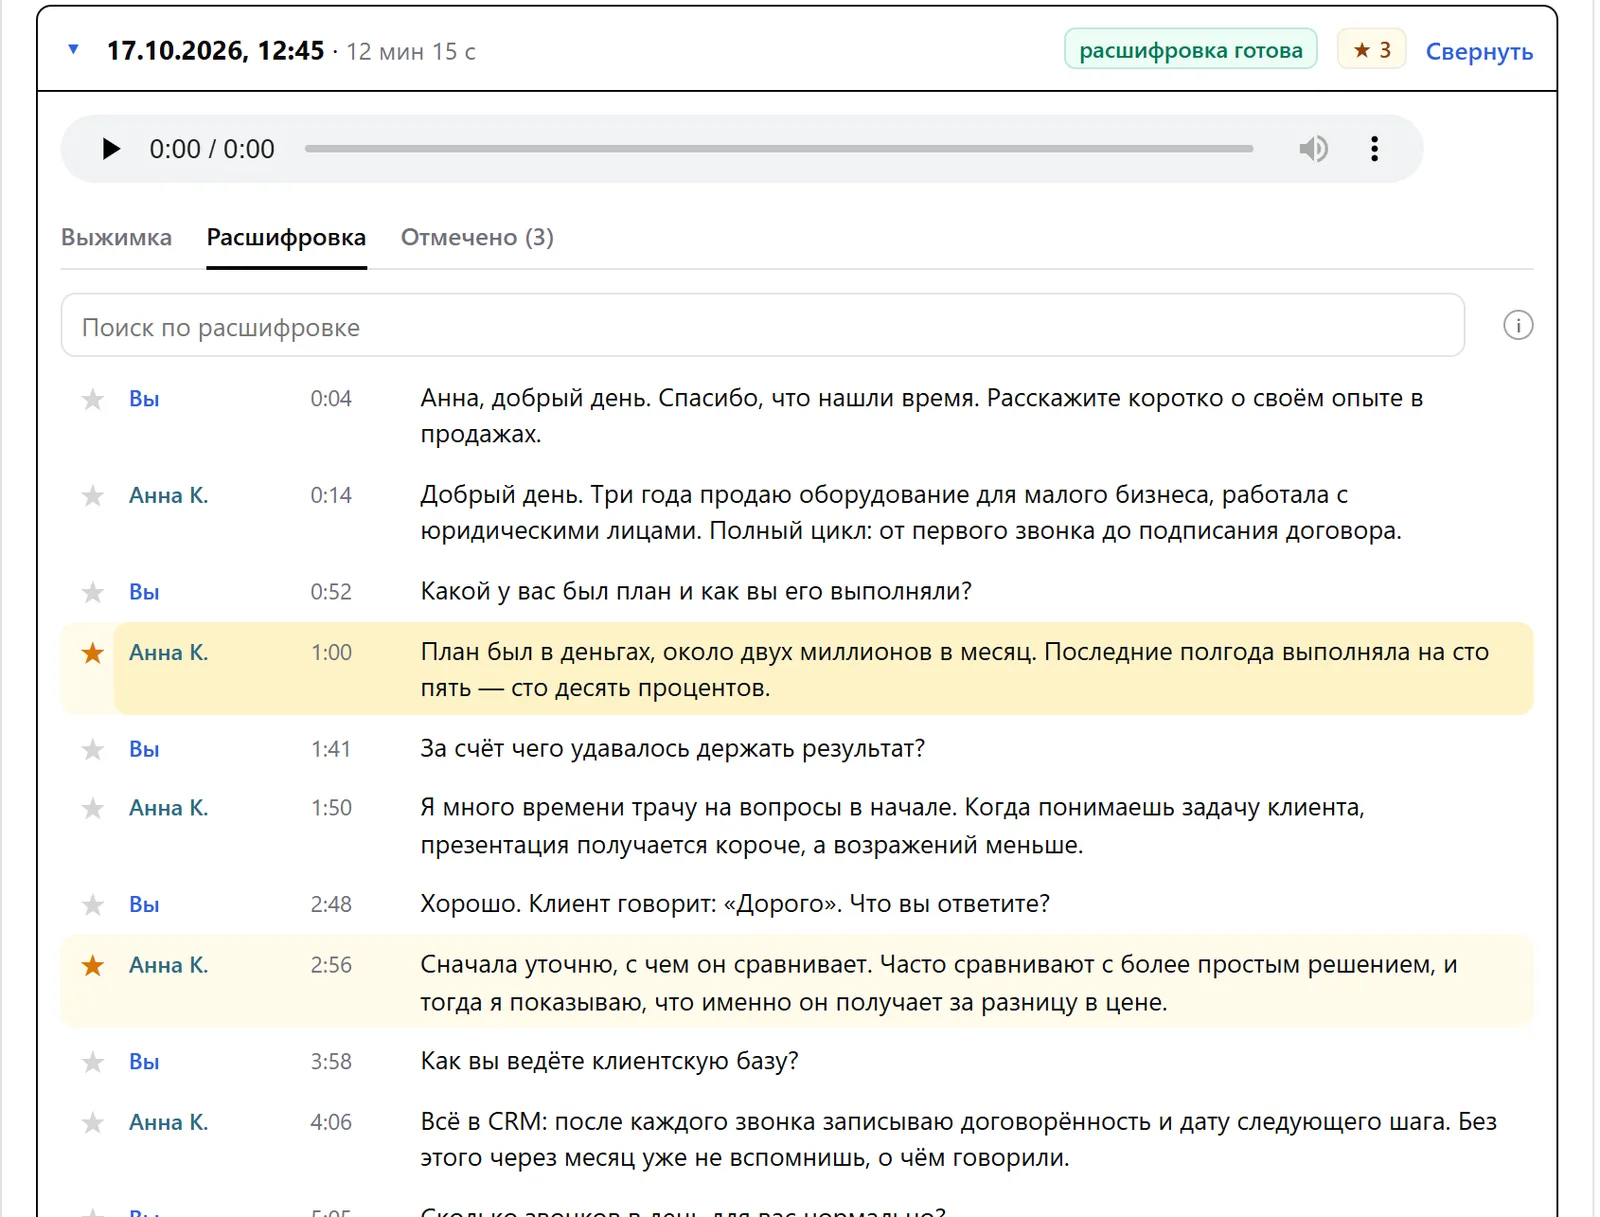Star the 1:41 line by Вы
1600x1217 pixels.
pos(92,749)
